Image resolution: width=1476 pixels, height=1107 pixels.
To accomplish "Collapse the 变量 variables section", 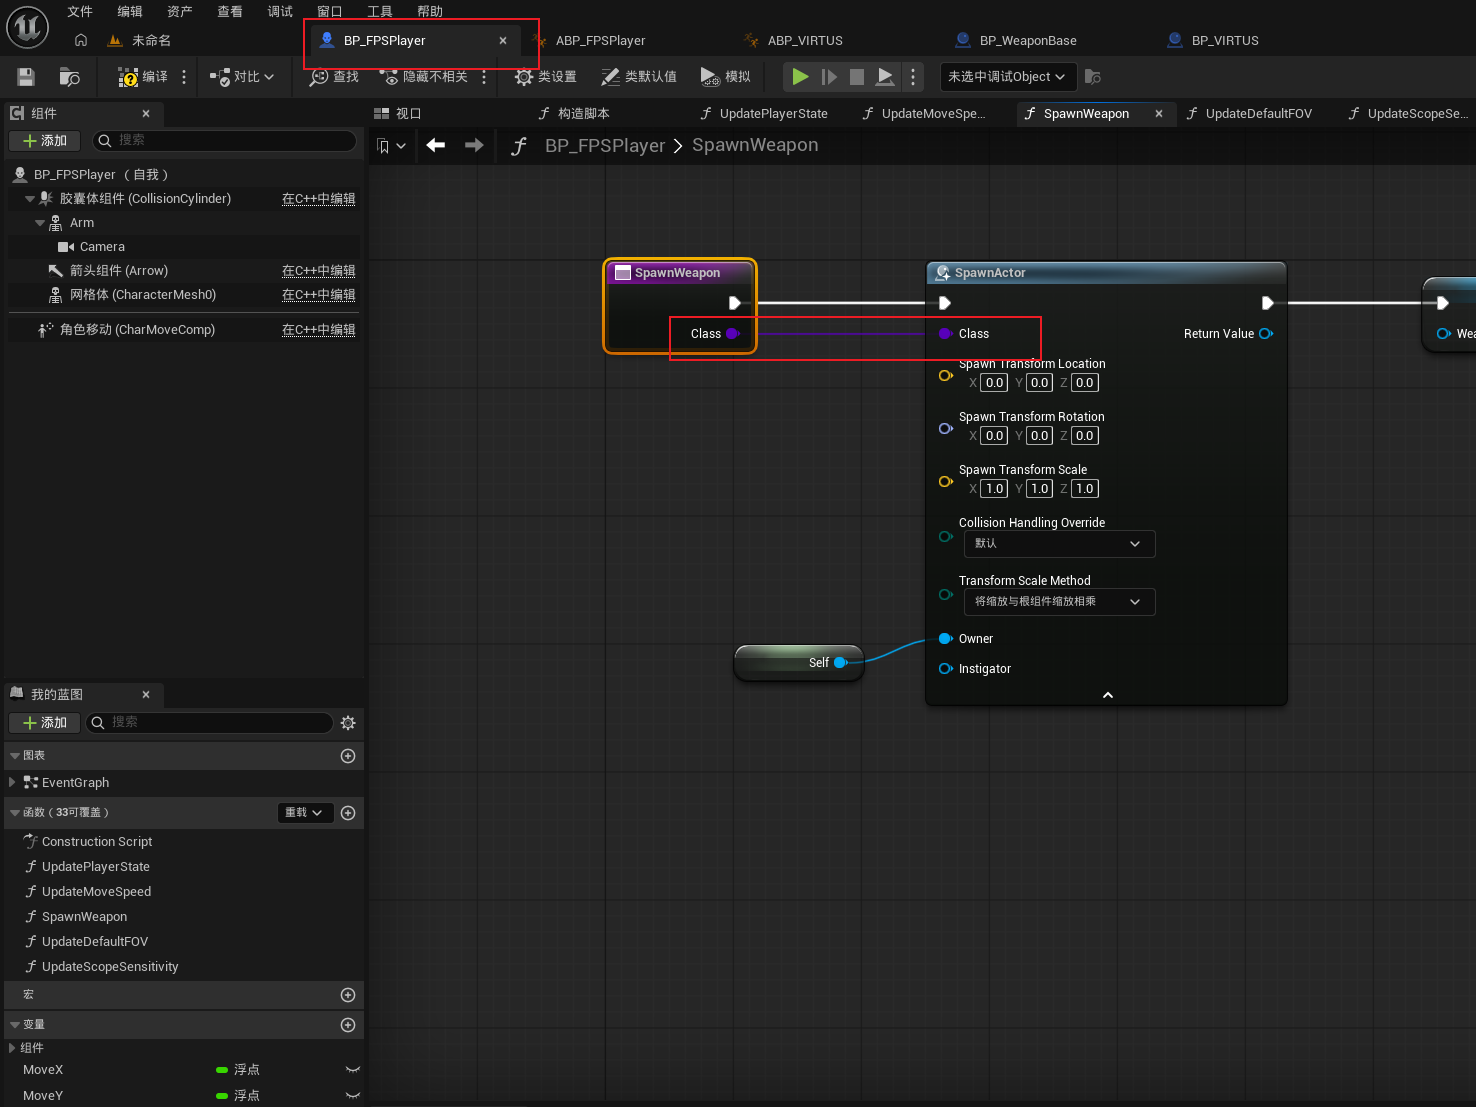I will point(14,1025).
